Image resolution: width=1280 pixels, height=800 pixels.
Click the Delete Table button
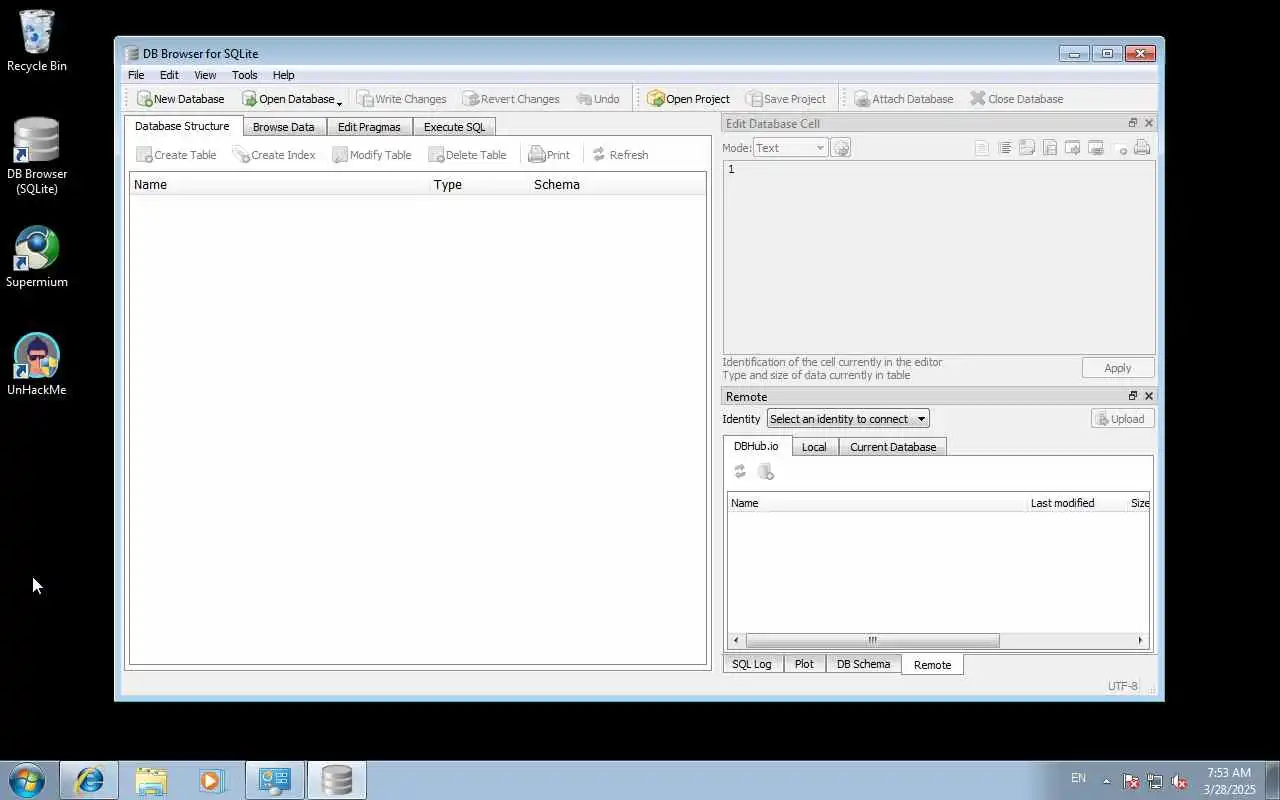click(x=467, y=155)
